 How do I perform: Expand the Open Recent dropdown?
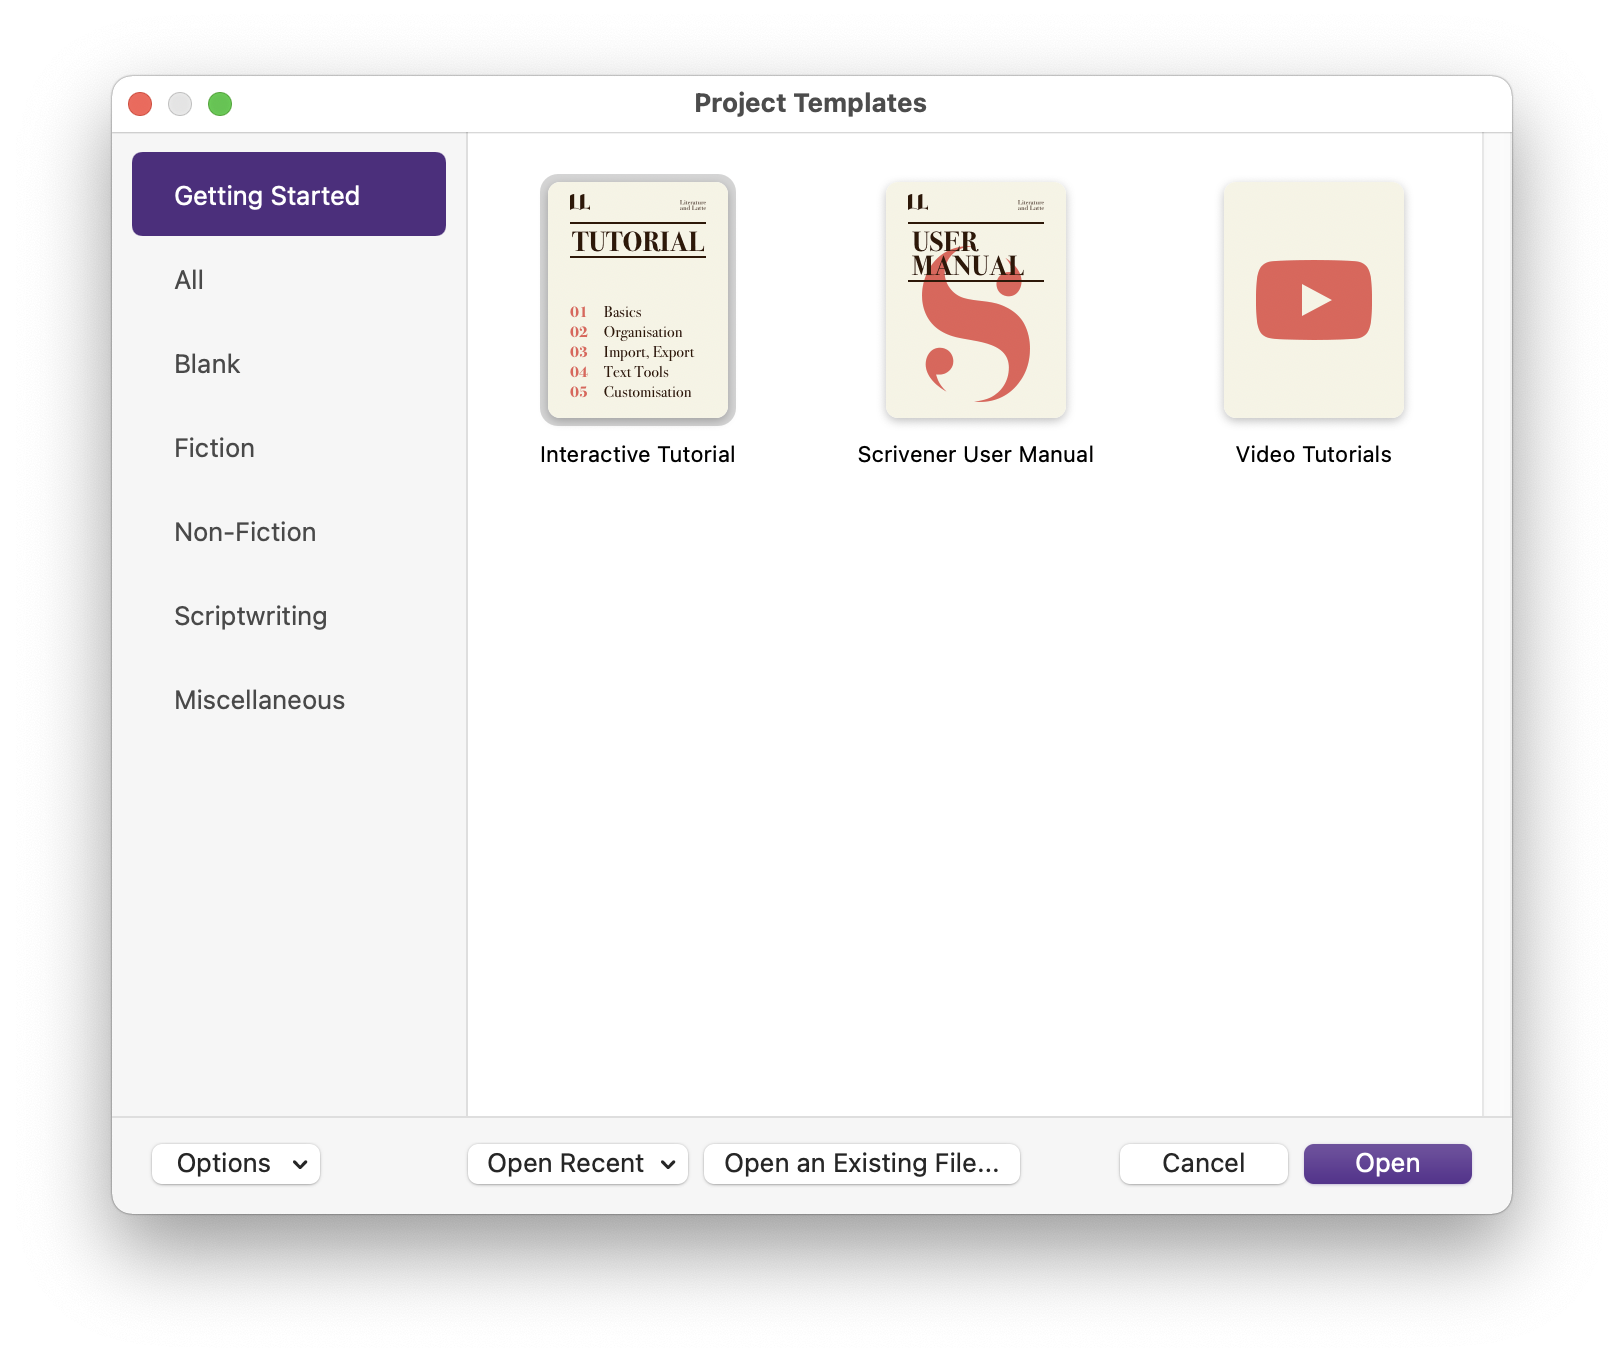tap(578, 1164)
